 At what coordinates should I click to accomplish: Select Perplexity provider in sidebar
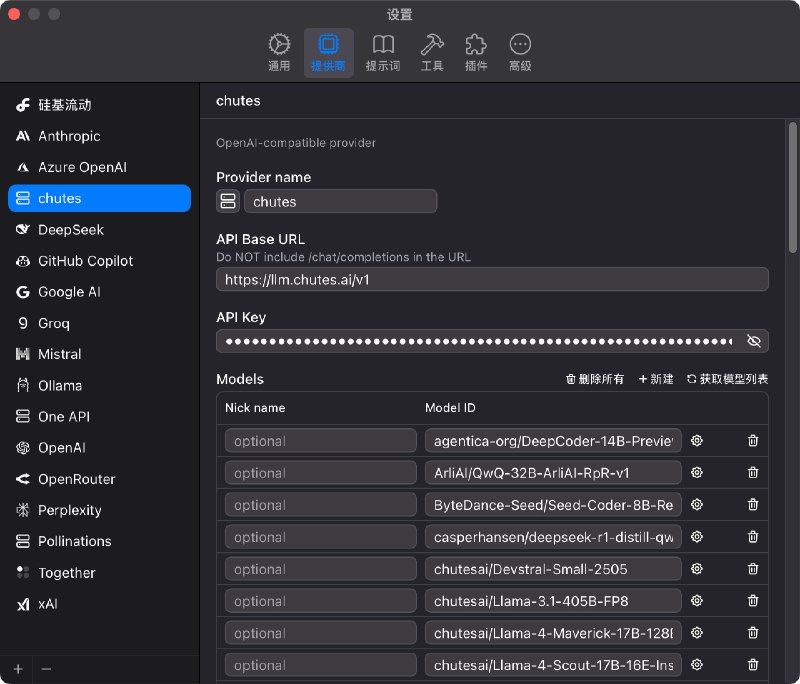click(x=99, y=510)
